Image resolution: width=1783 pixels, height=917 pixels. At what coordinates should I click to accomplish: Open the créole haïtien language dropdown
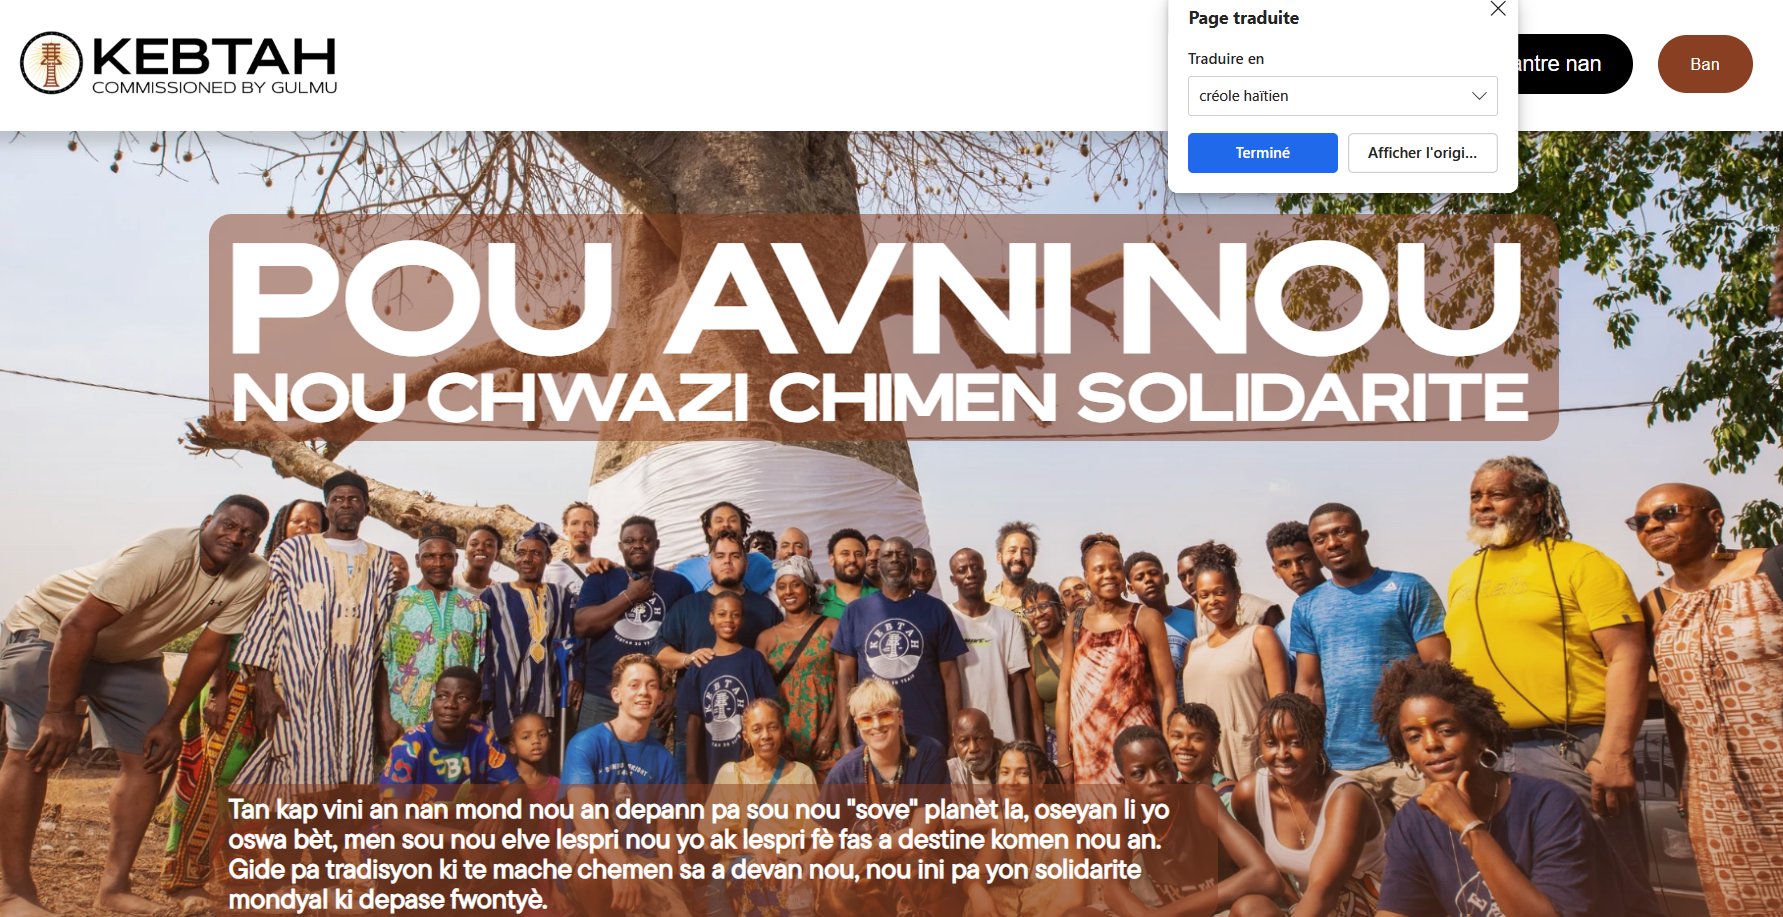(x=1342, y=96)
